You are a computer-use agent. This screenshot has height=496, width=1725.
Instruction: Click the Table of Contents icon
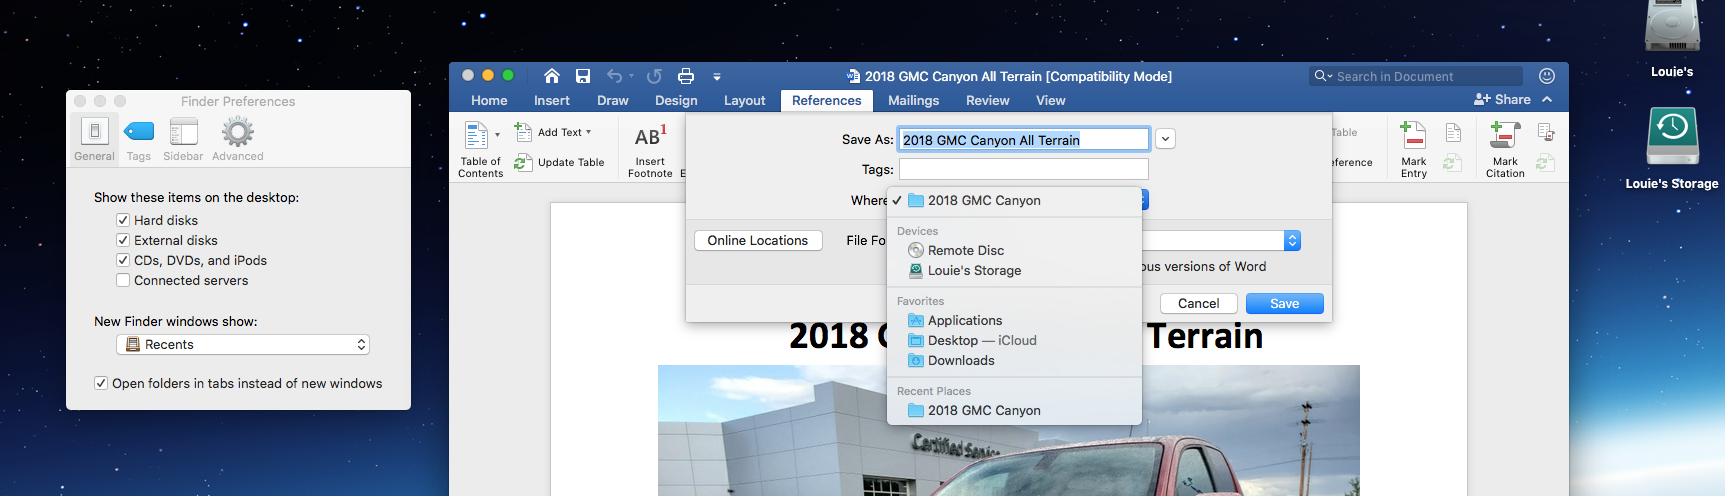[x=476, y=134]
